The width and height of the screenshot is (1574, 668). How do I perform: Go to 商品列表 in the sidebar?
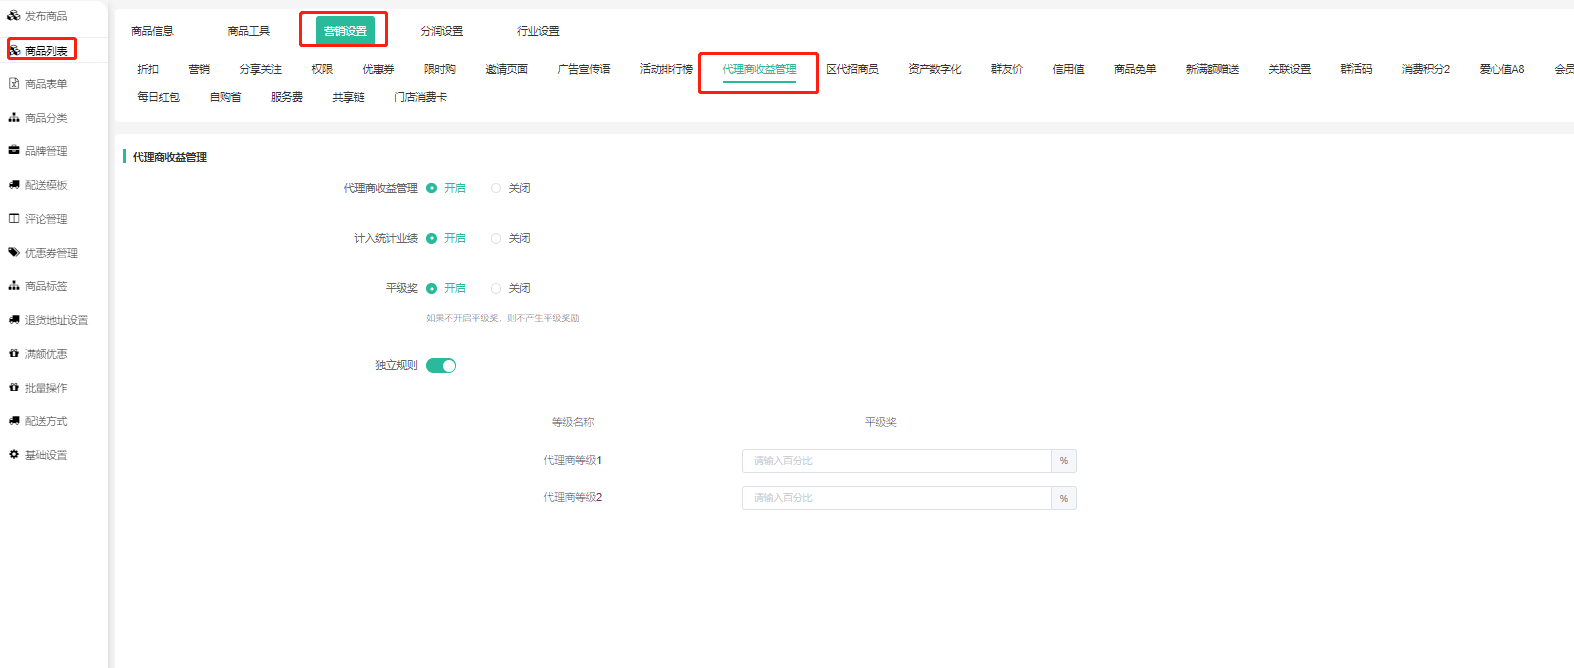click(46, 50)
